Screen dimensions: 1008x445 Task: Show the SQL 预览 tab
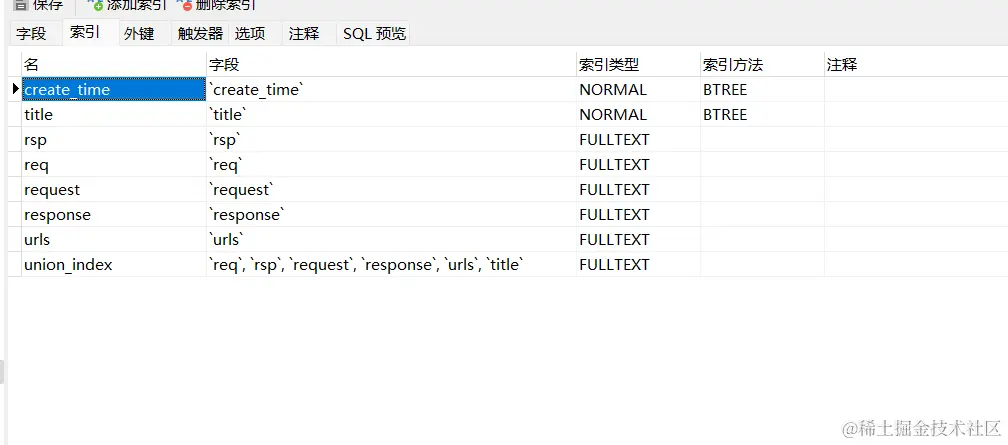pyautogui.click(x=374, y=33)
